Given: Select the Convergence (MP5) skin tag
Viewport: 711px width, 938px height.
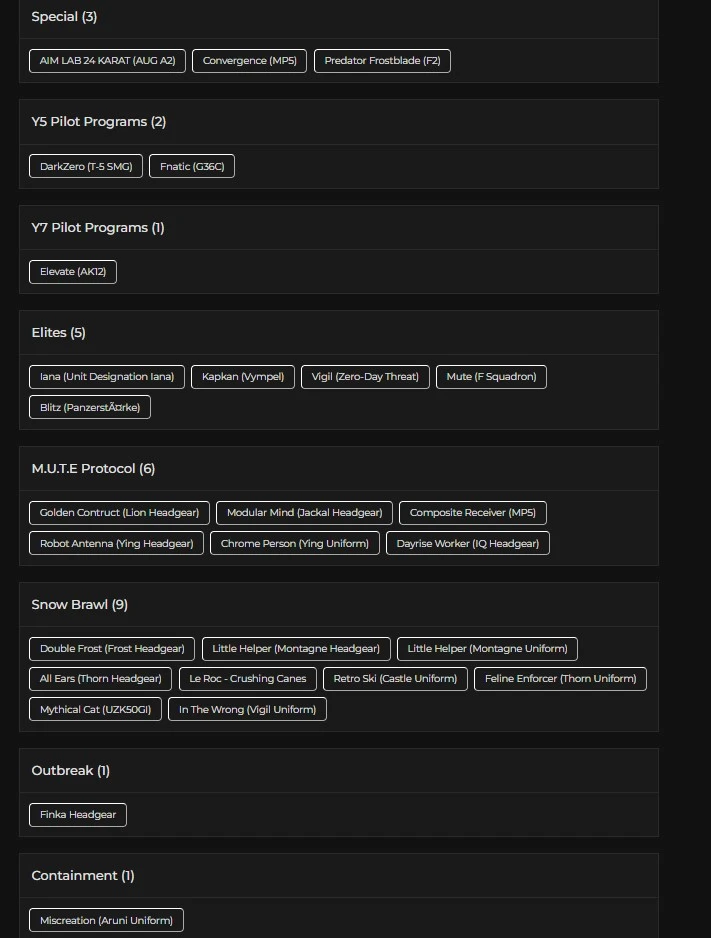Looking at the screenshot, I should tap(249, 61).
